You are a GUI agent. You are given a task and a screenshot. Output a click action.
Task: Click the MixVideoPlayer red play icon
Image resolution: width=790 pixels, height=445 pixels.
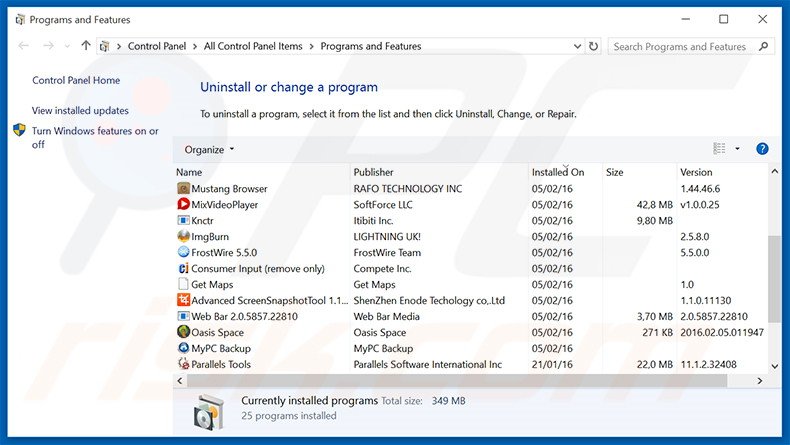(x=183, y=204)
